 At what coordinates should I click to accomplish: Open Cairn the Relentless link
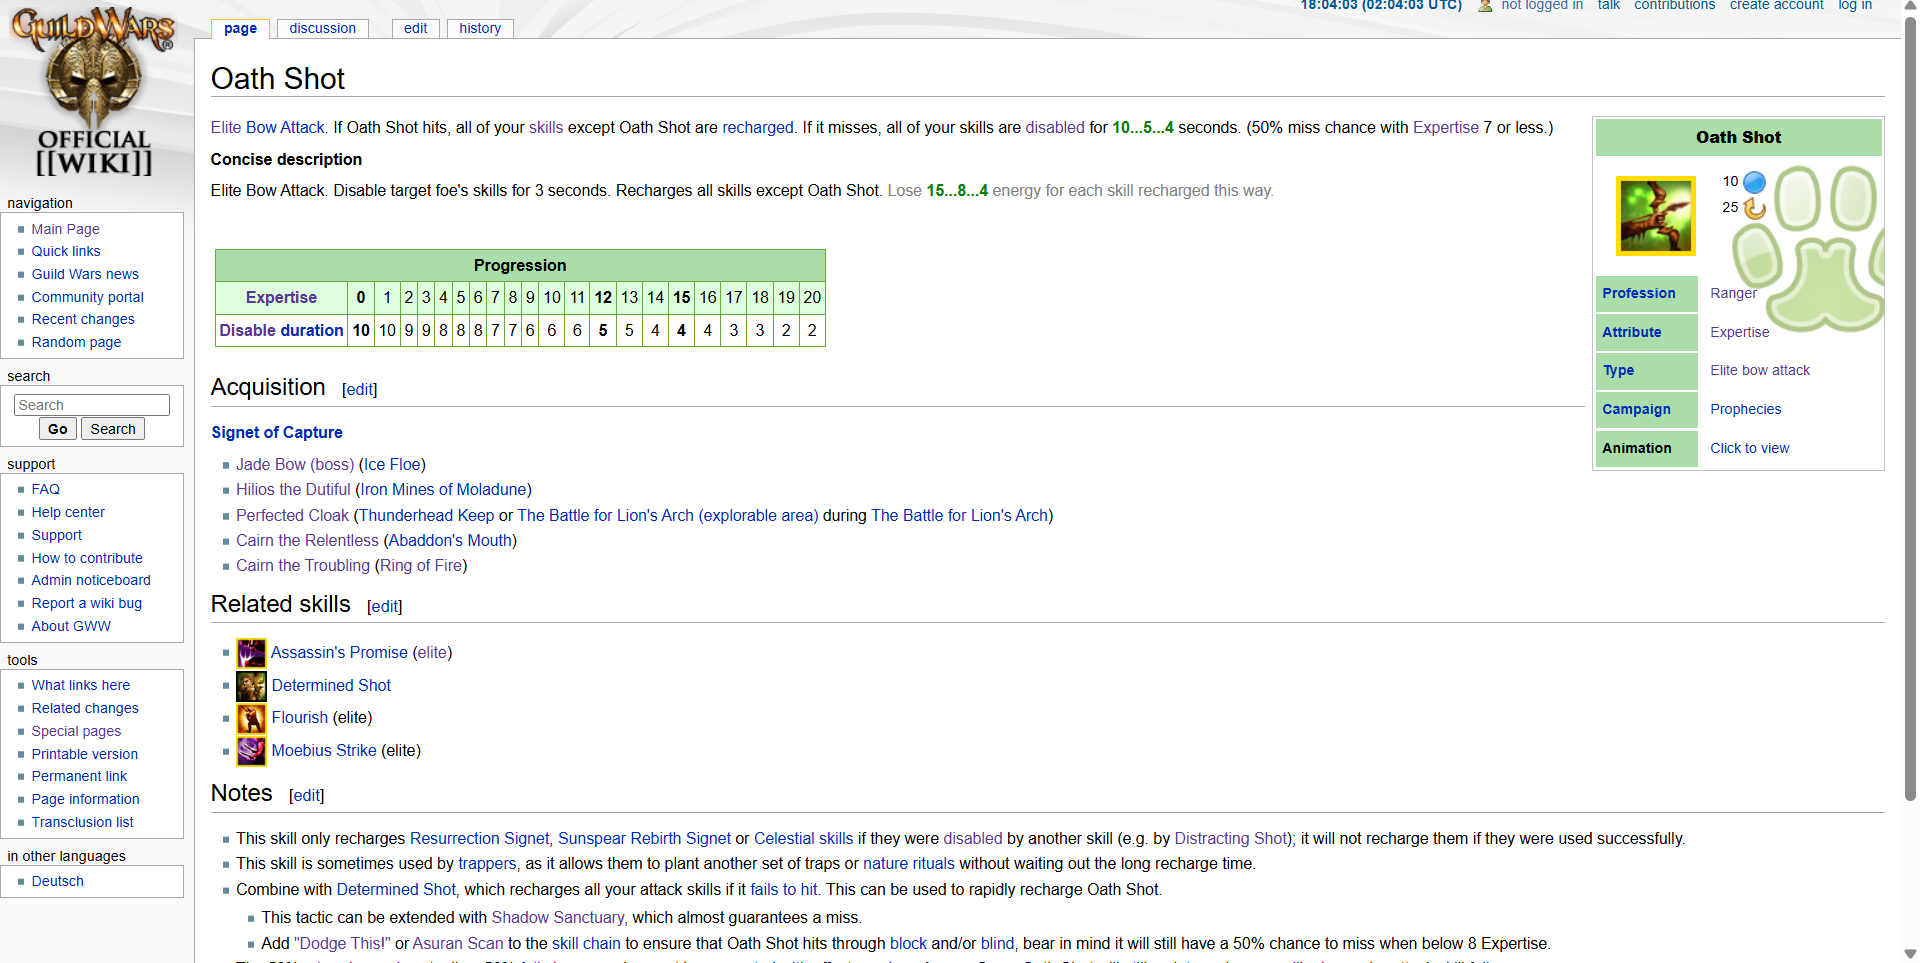pos(307,540)
